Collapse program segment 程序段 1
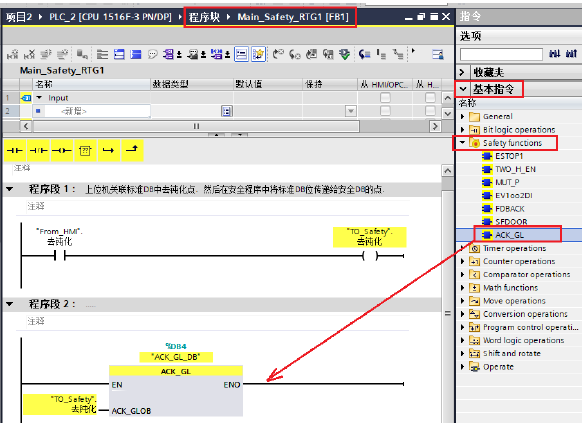Image resolution: width=585 pixels, height=427 pixels. point(10,189)
